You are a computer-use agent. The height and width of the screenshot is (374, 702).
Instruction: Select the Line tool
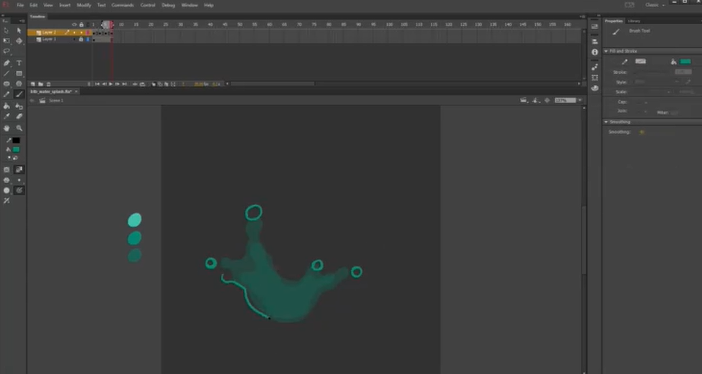[6, 73]
